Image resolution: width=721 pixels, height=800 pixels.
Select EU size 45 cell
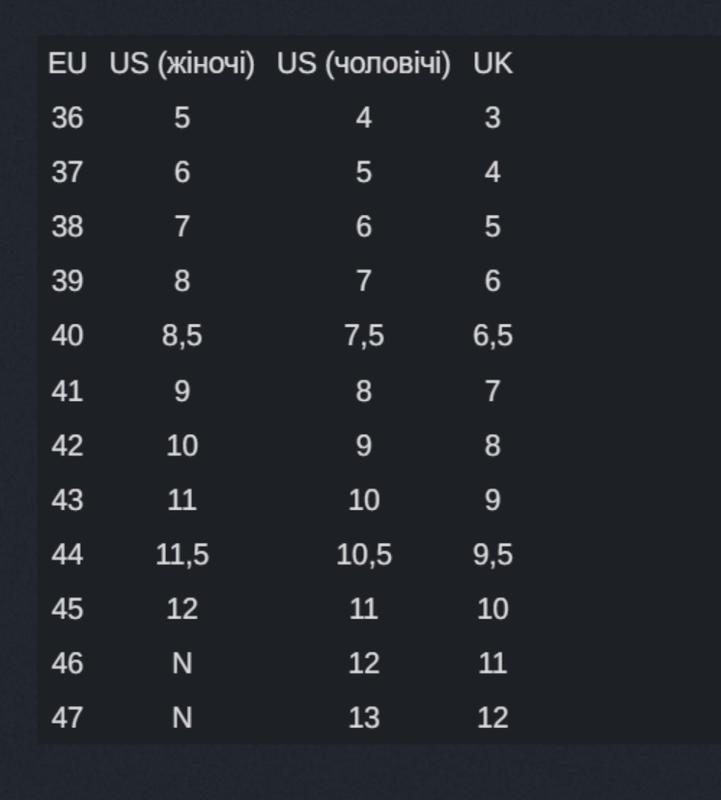point(67,609)
